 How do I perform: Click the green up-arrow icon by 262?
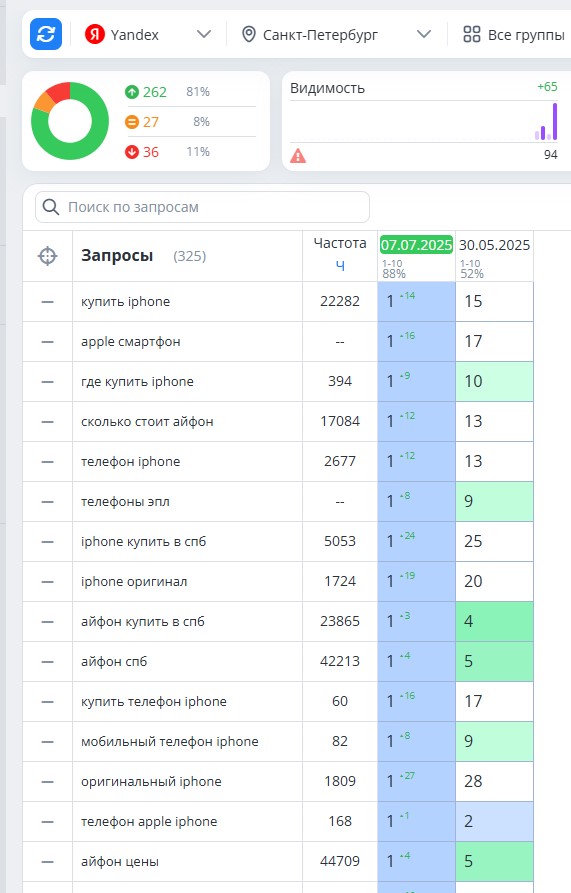(x=132, y=92)
